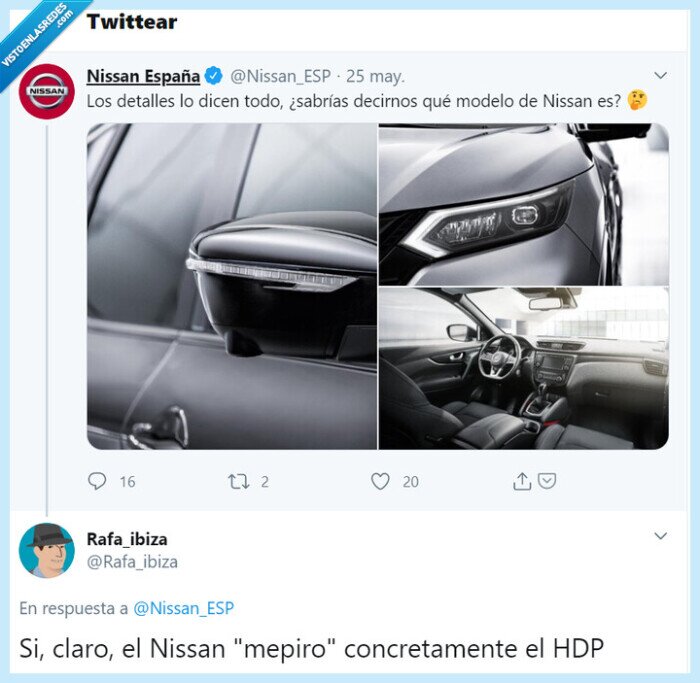The width and height of the screenshot is (700, 683).
Task: Open the car interior photo
Action: [x=523, y=369]
